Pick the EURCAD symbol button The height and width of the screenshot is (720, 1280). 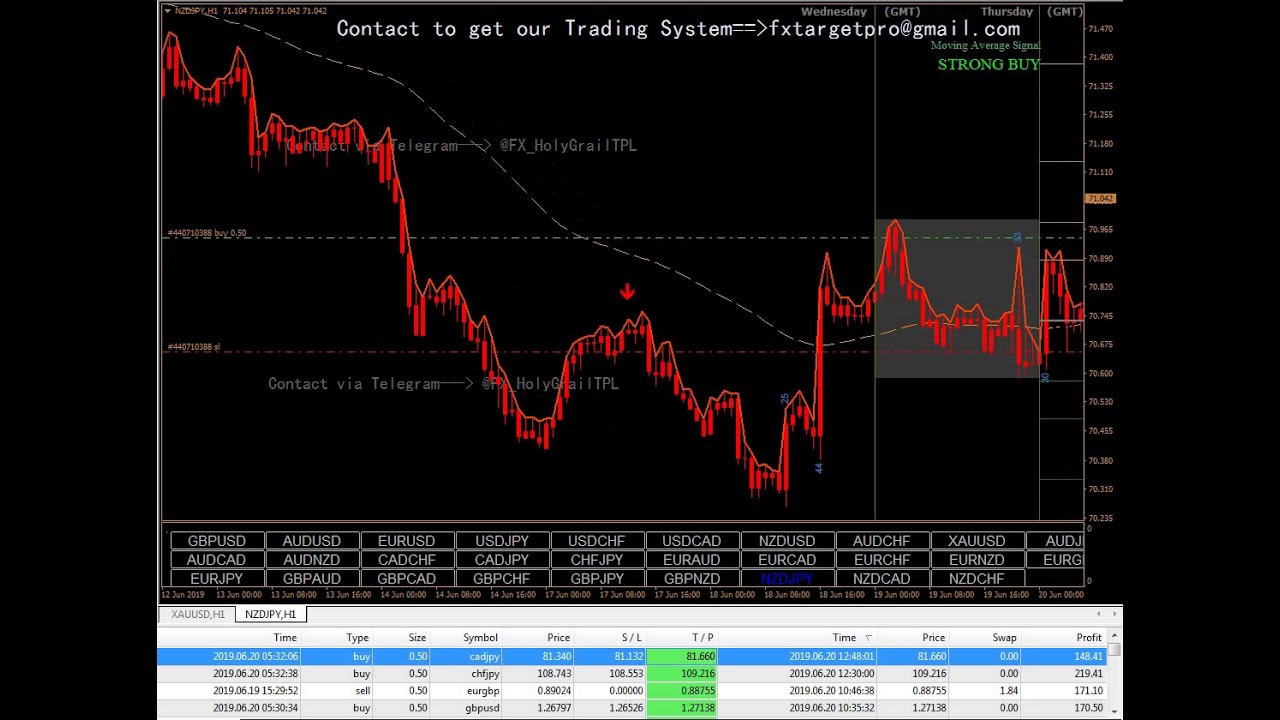[786, 560]
